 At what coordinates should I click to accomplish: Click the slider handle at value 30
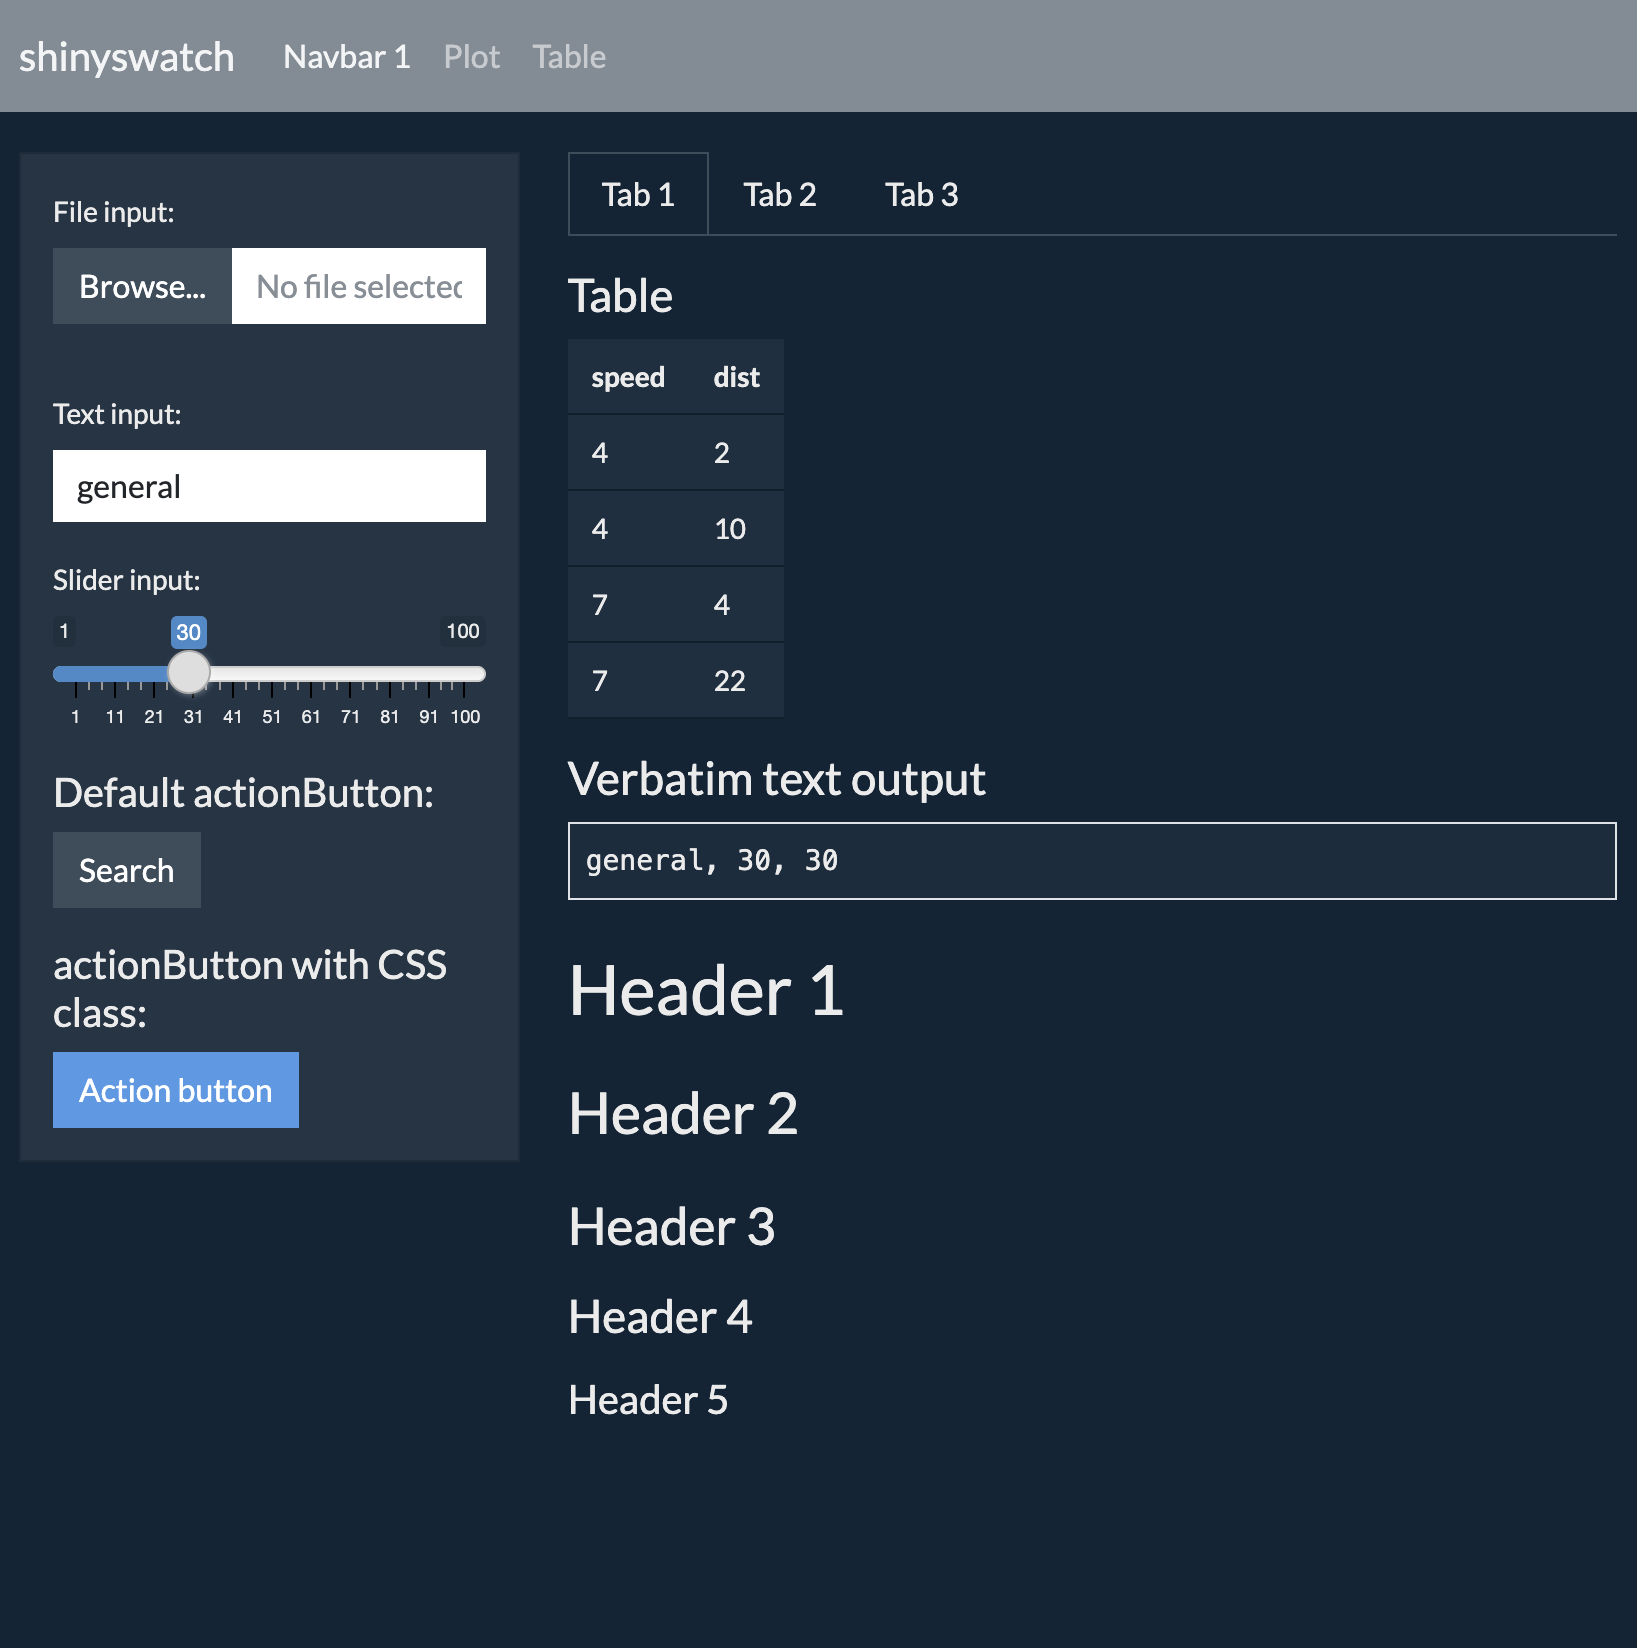(x=188, y=673)
